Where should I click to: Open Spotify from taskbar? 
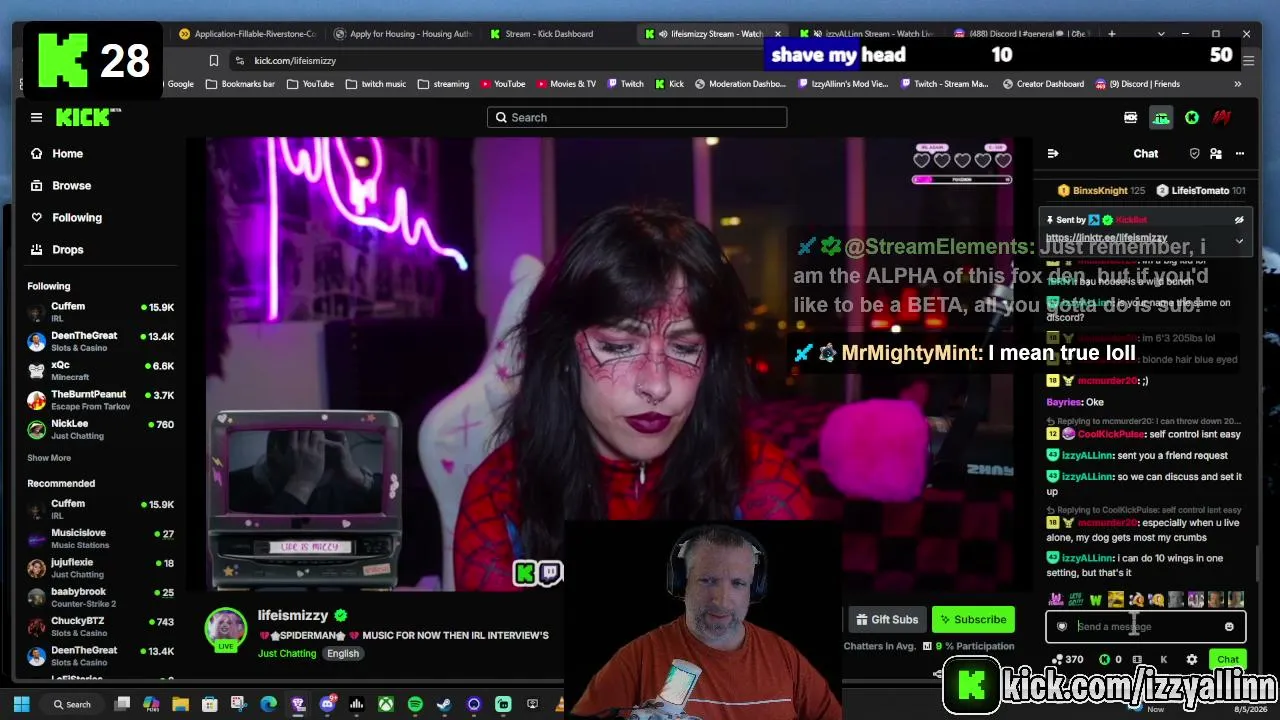415,704
